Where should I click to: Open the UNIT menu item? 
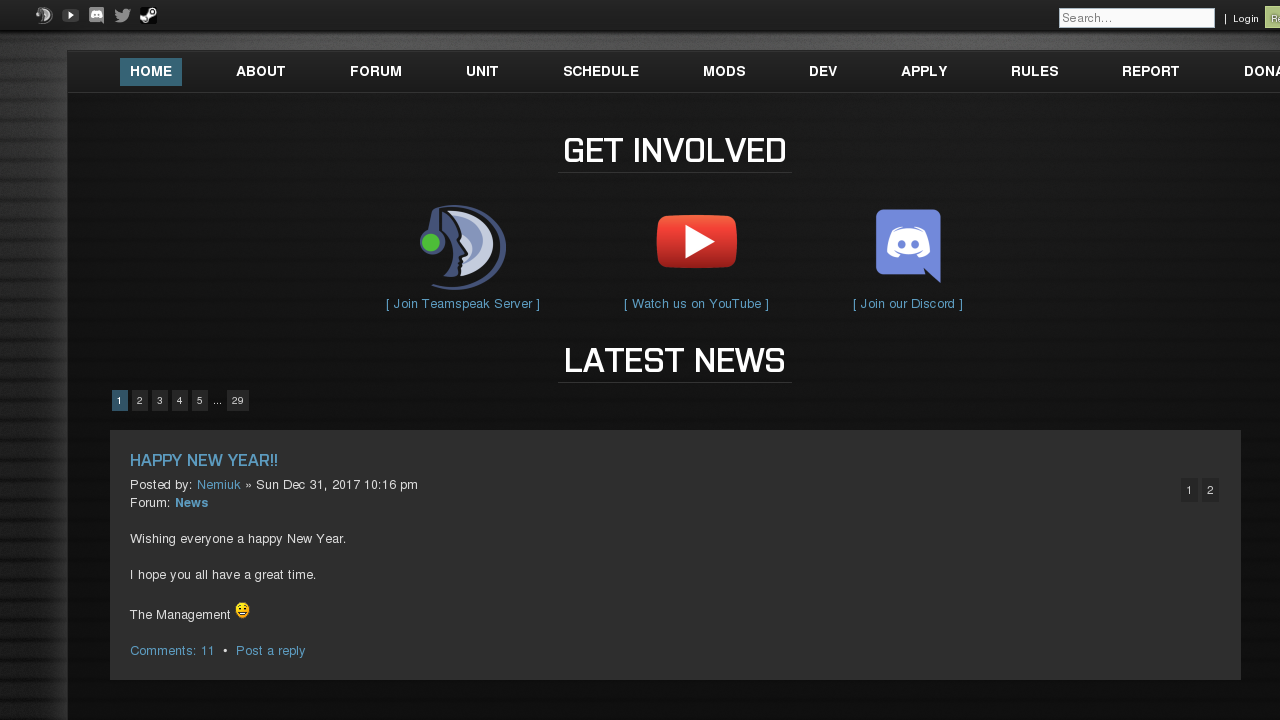click(482, 72)
